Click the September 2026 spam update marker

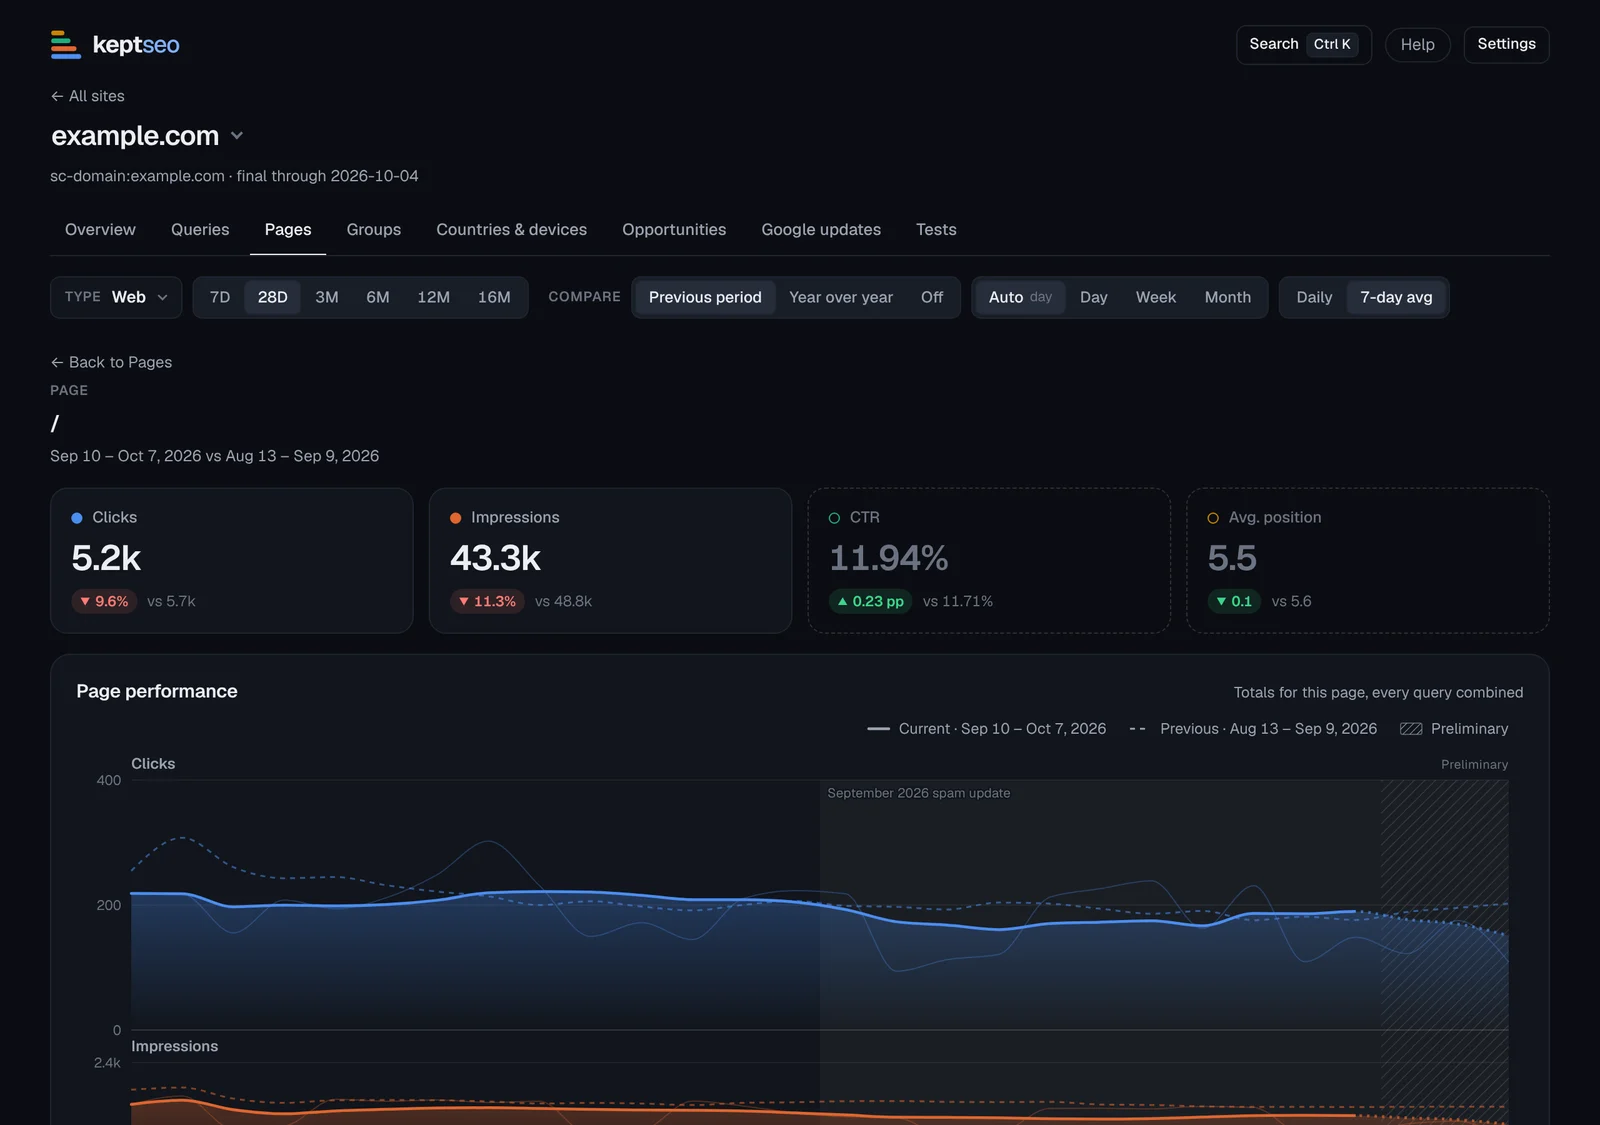click(918, 793)
